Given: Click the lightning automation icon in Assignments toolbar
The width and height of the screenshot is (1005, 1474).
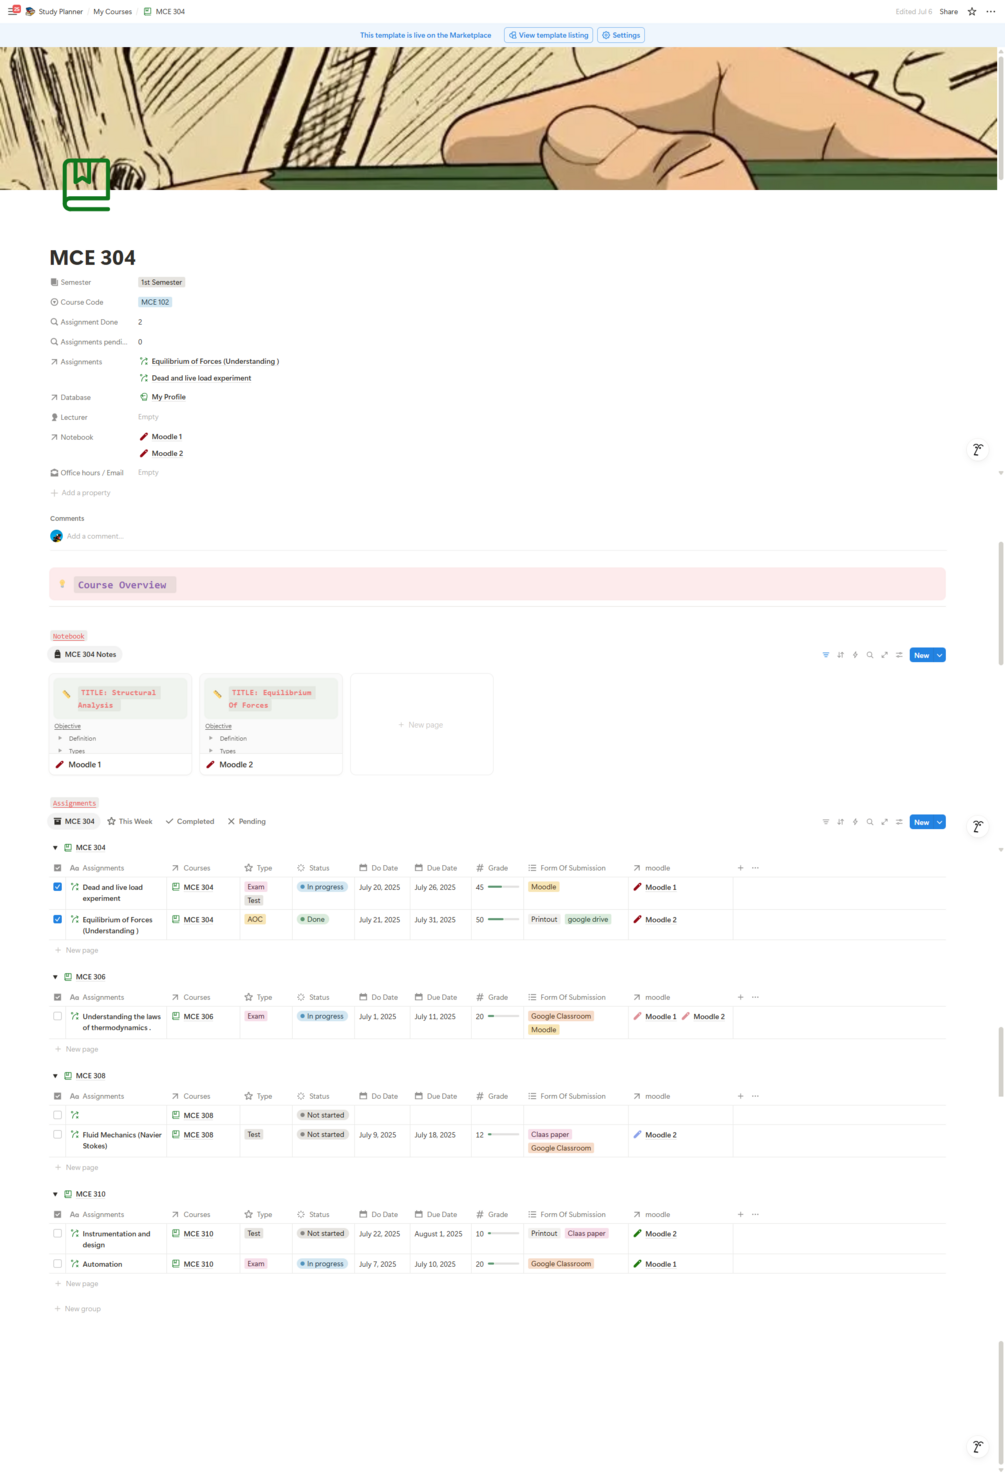Looking at the screenshot, I should tap(855, 822).
